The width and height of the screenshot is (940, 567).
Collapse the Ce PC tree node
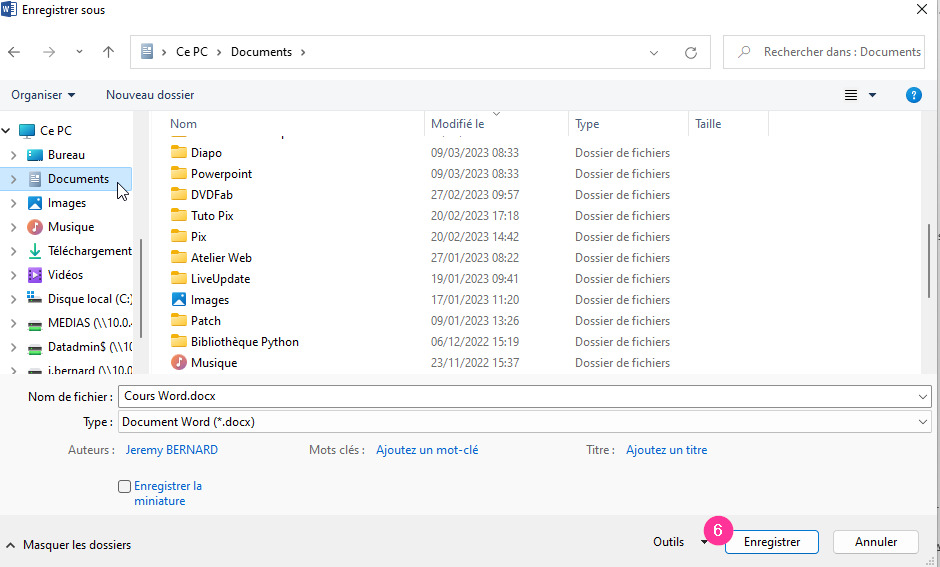coord(7,131)
